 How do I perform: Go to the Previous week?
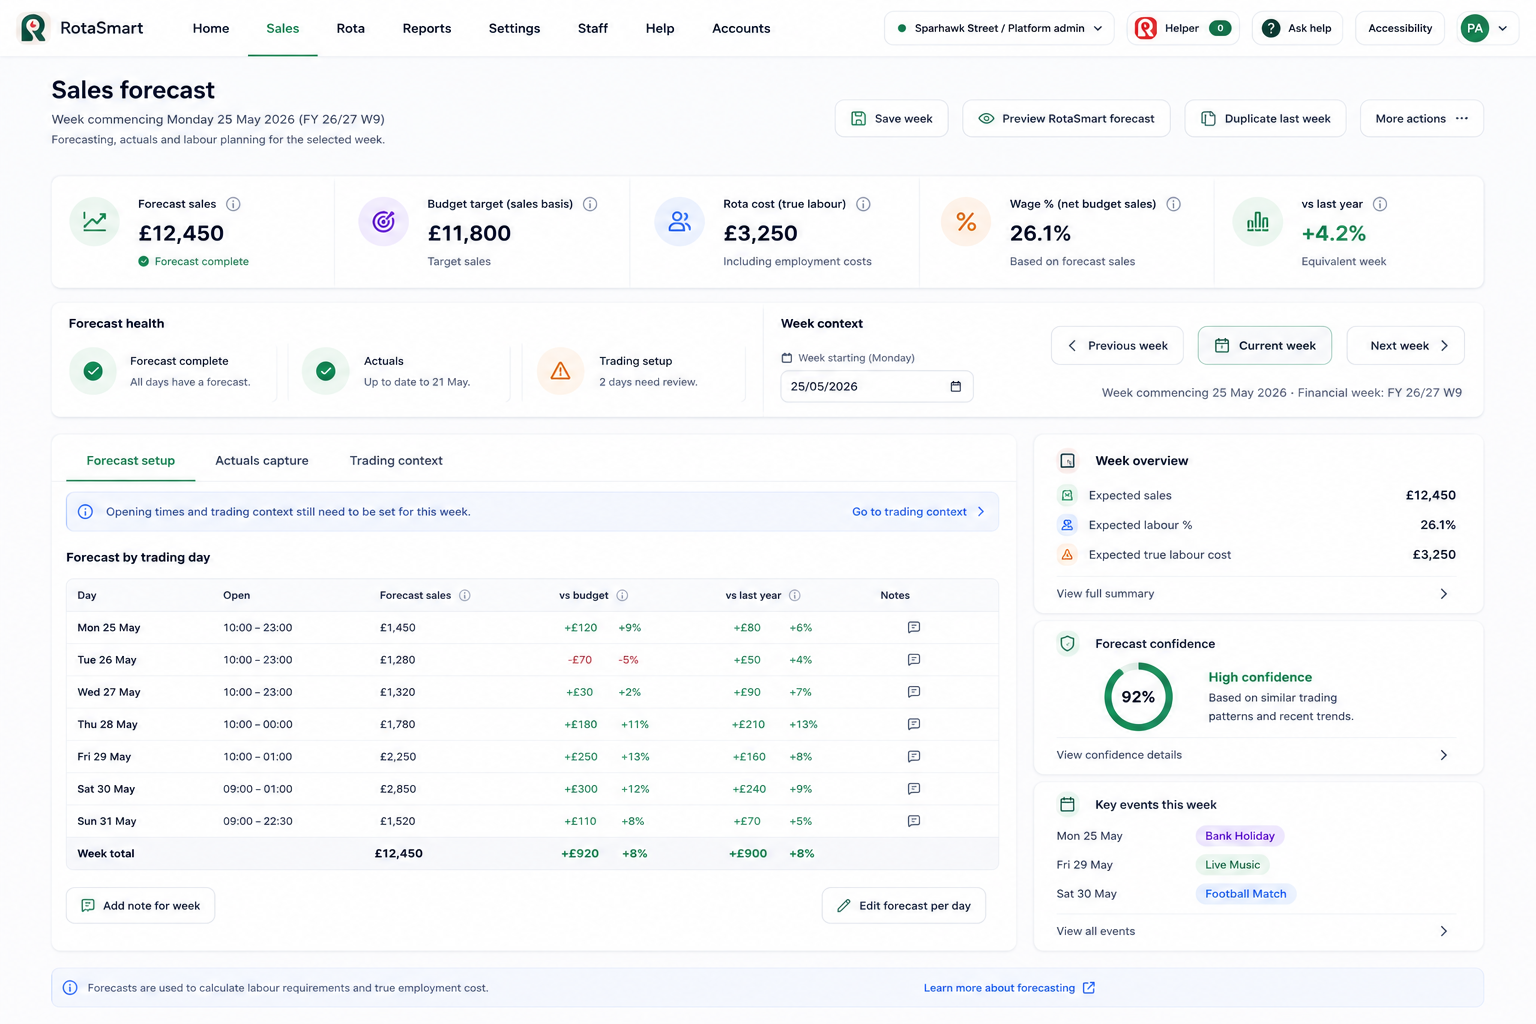tap(1117, 346)
